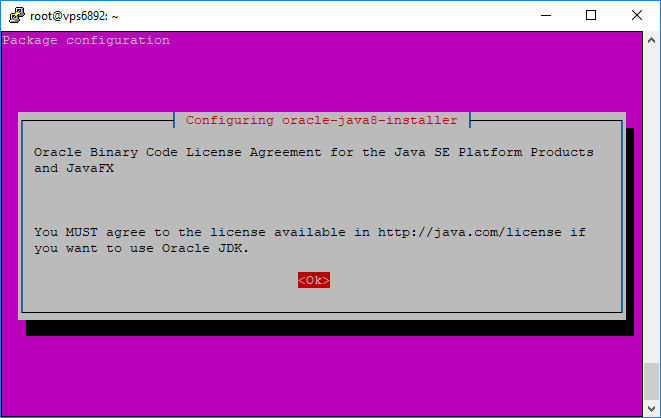Close the root@vps6892 session window
Viewport: 661px width, 418px height.
click(x=637, y=15)
